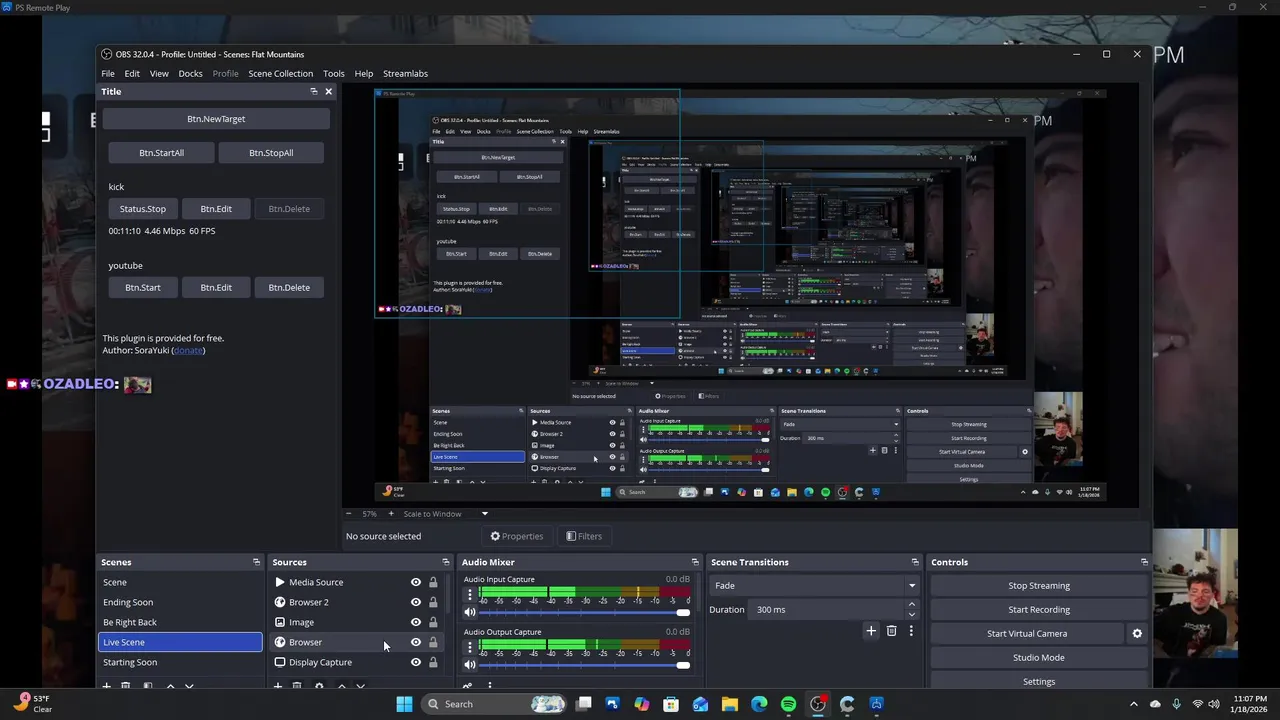Zoom out the preview with minus

click(x=349, y=514)
